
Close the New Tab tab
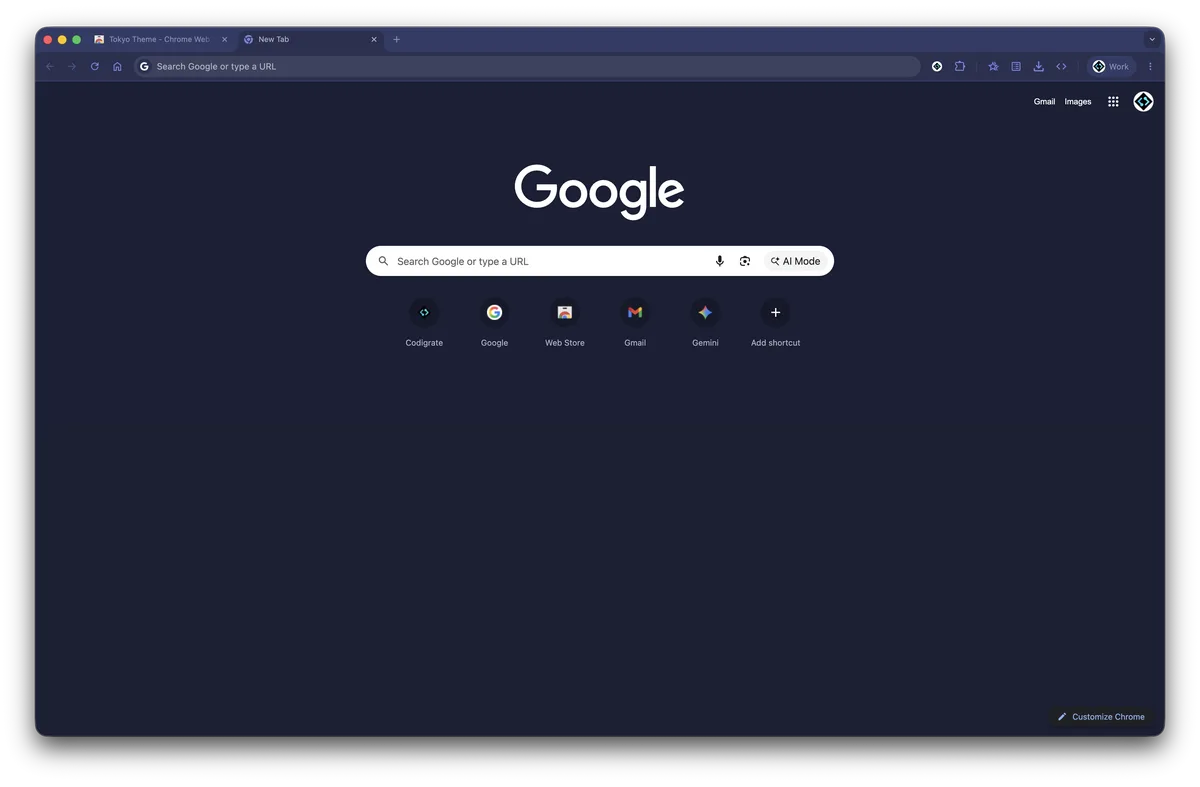[374, 40]
